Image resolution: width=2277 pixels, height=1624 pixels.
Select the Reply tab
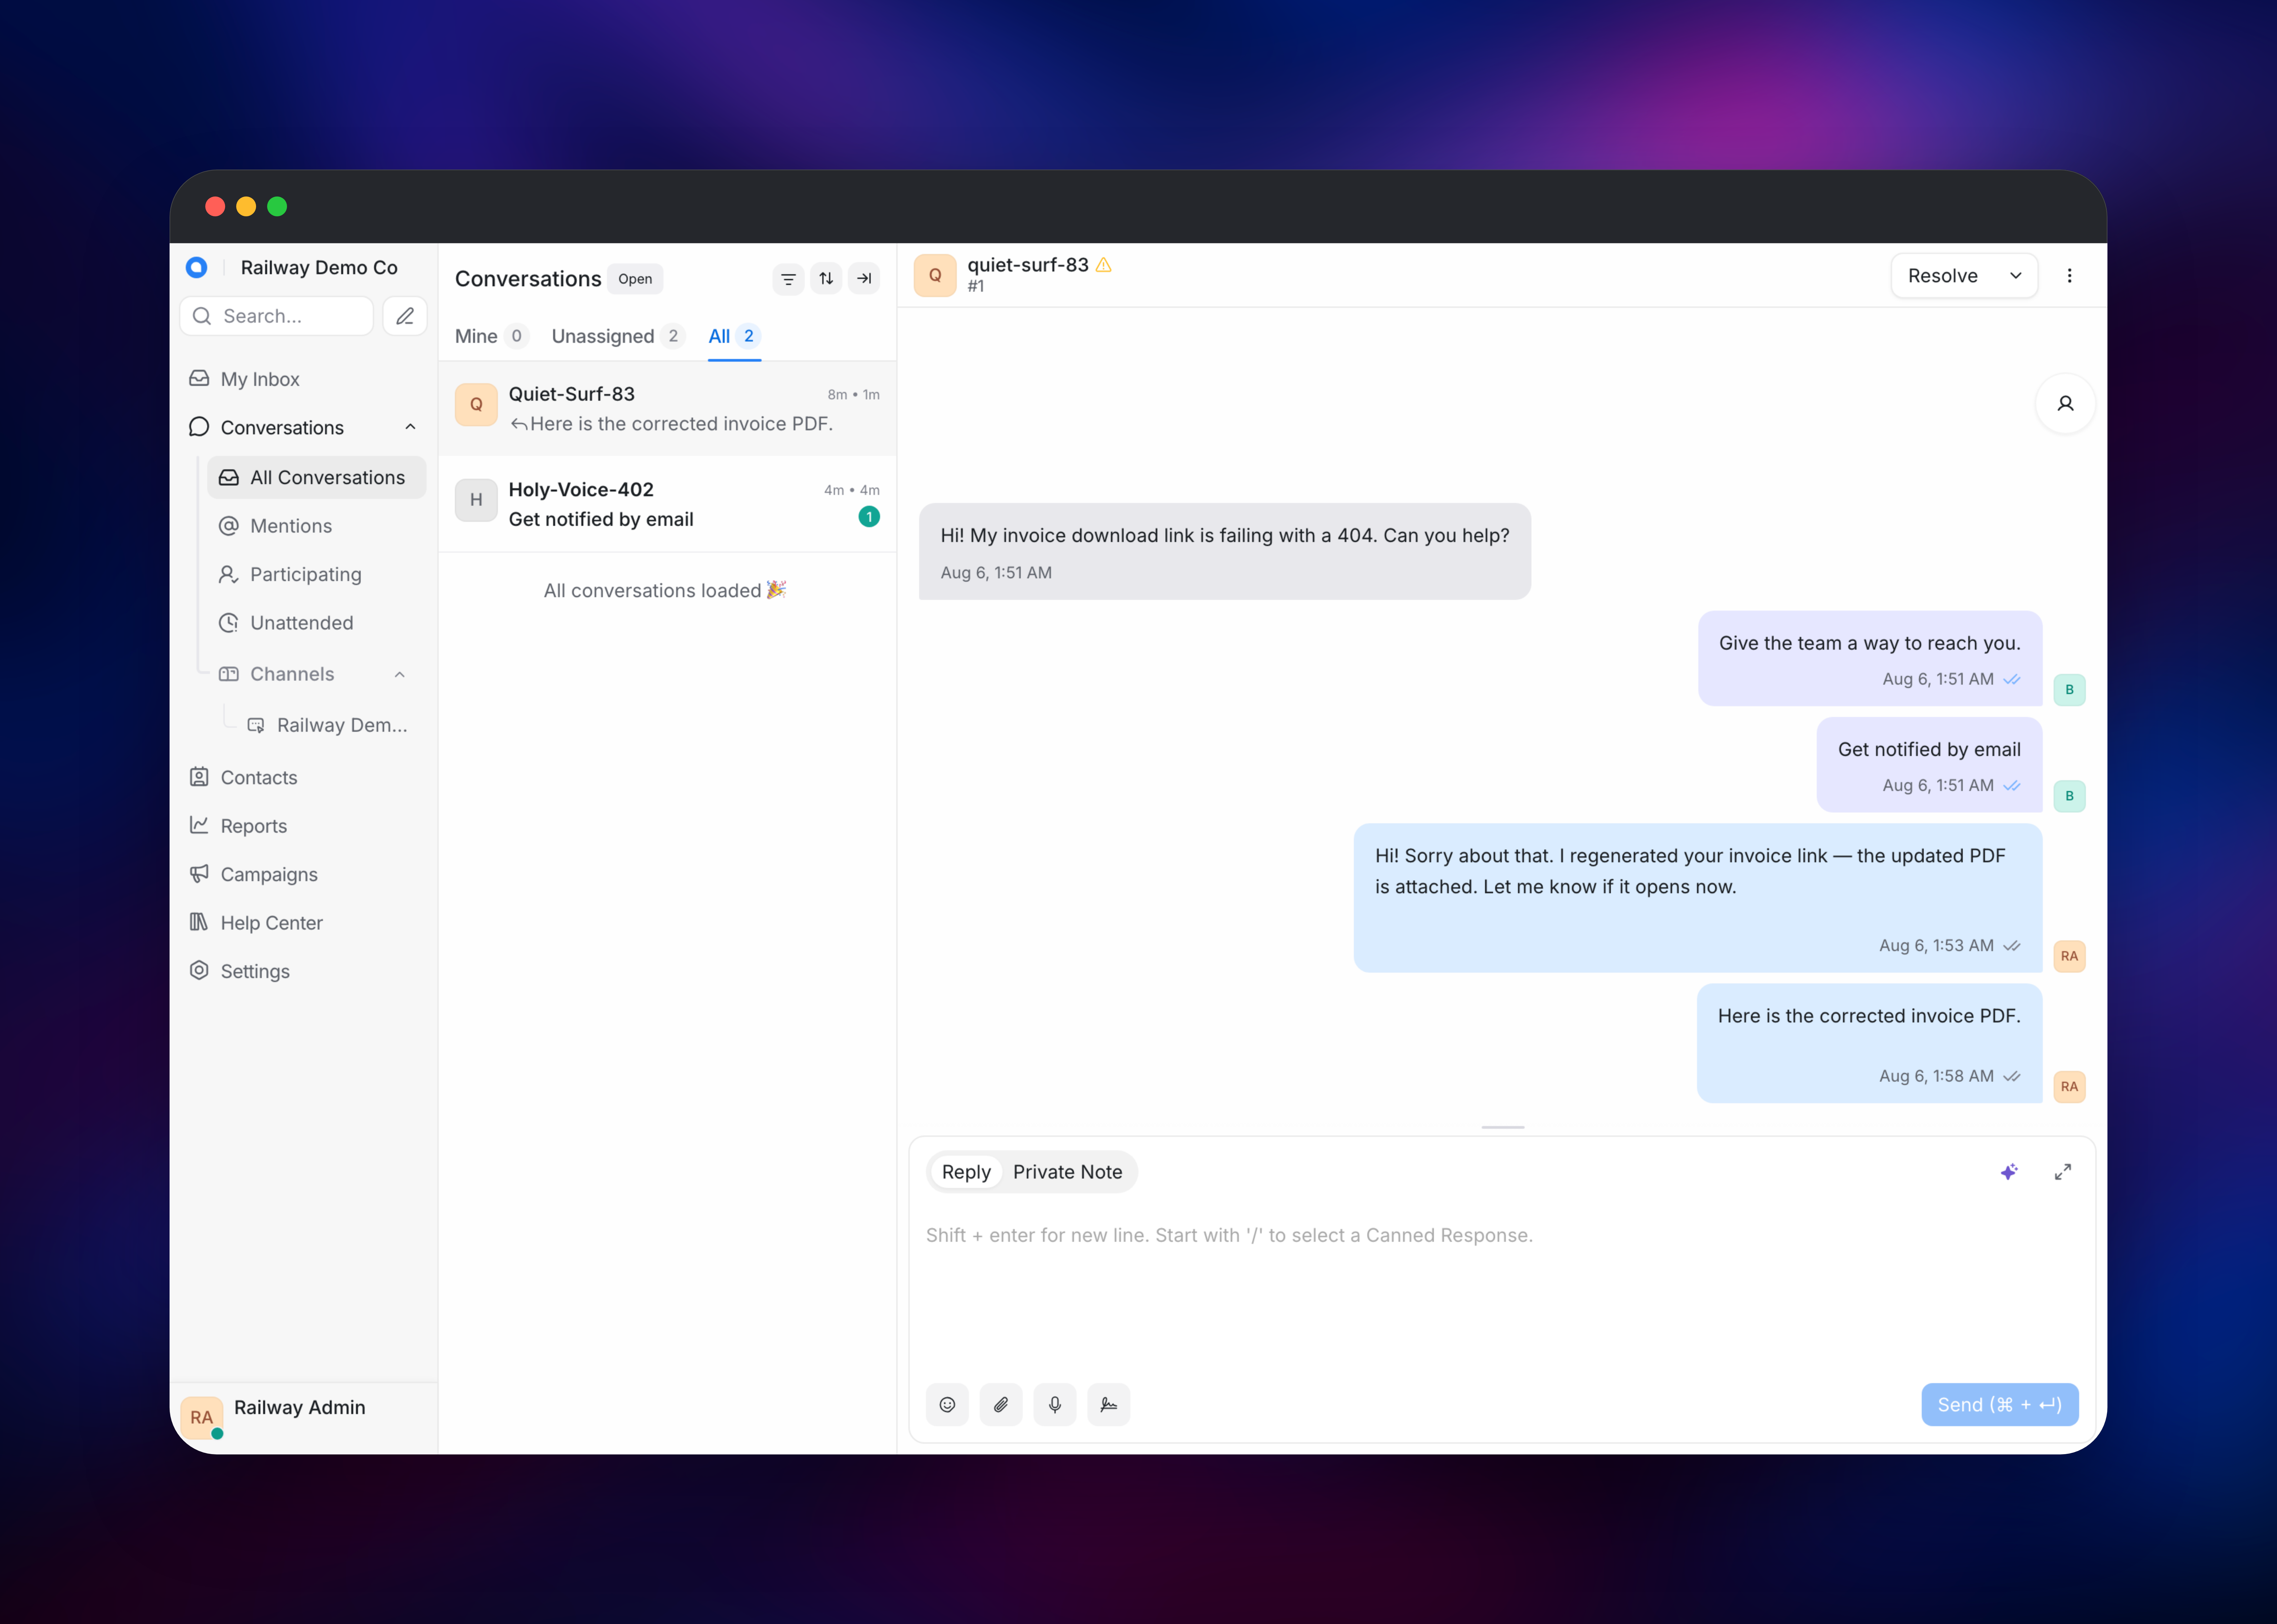click(966, 1172)
